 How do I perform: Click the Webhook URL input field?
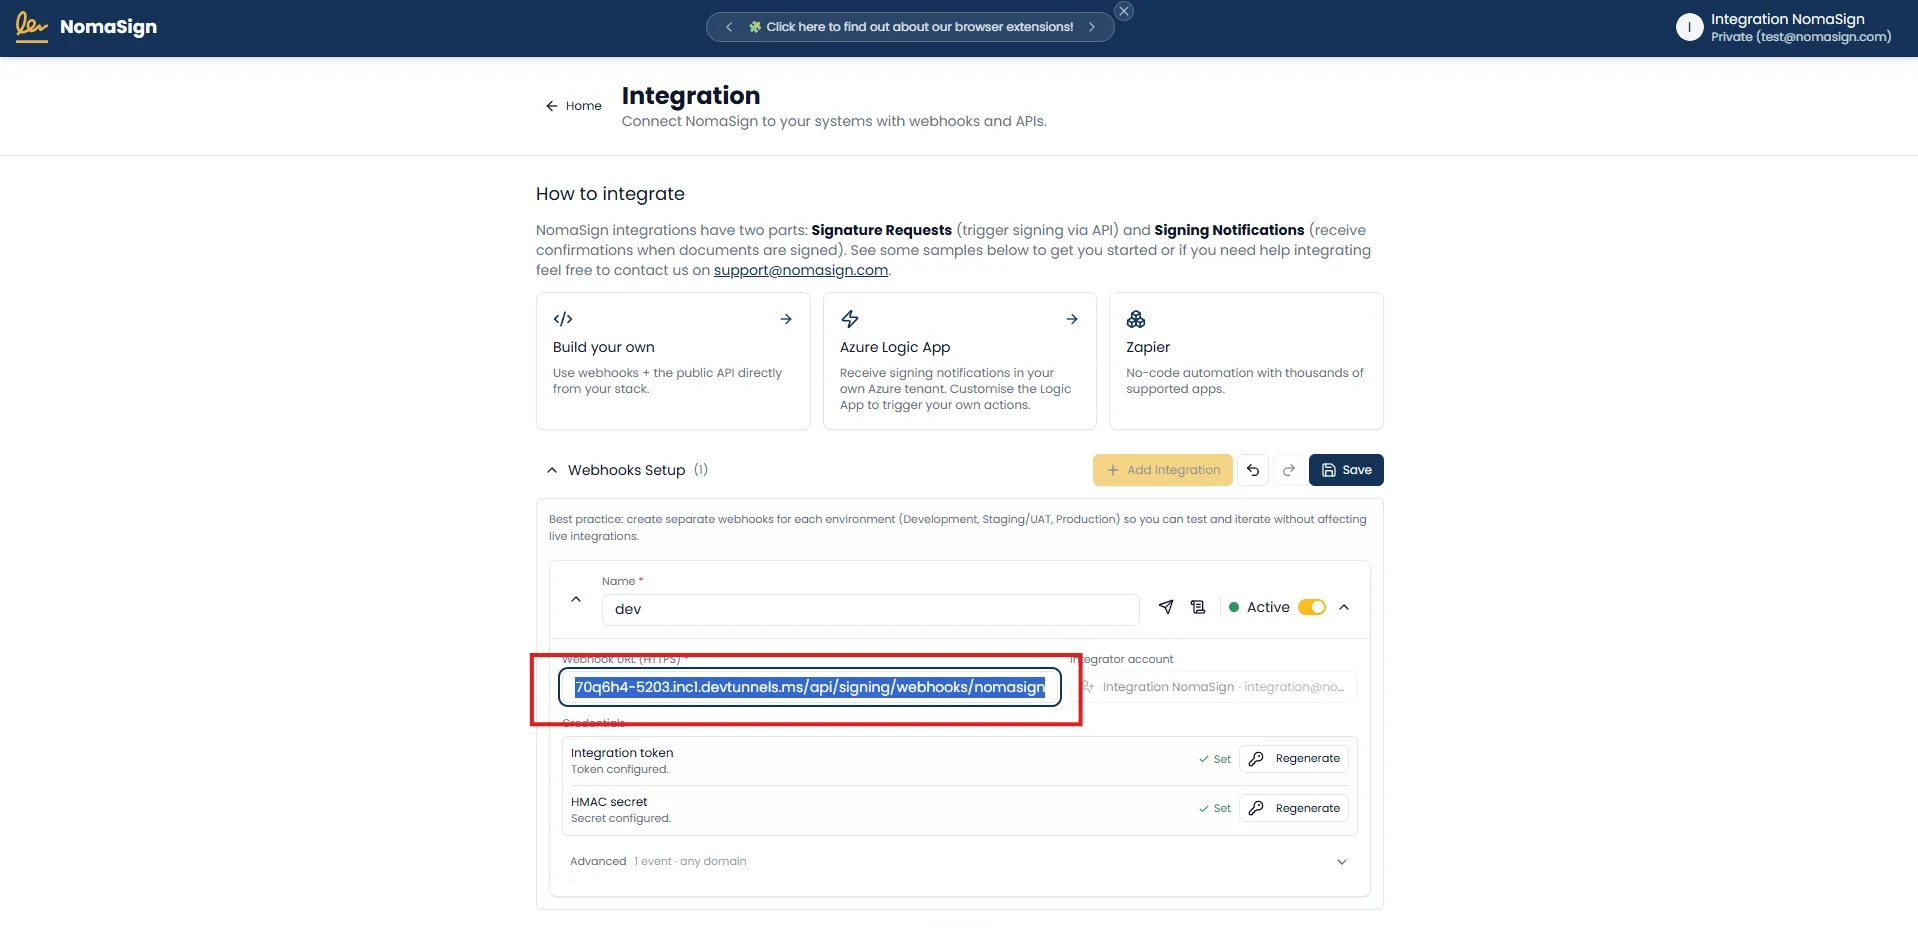click(x=810, y=687)
